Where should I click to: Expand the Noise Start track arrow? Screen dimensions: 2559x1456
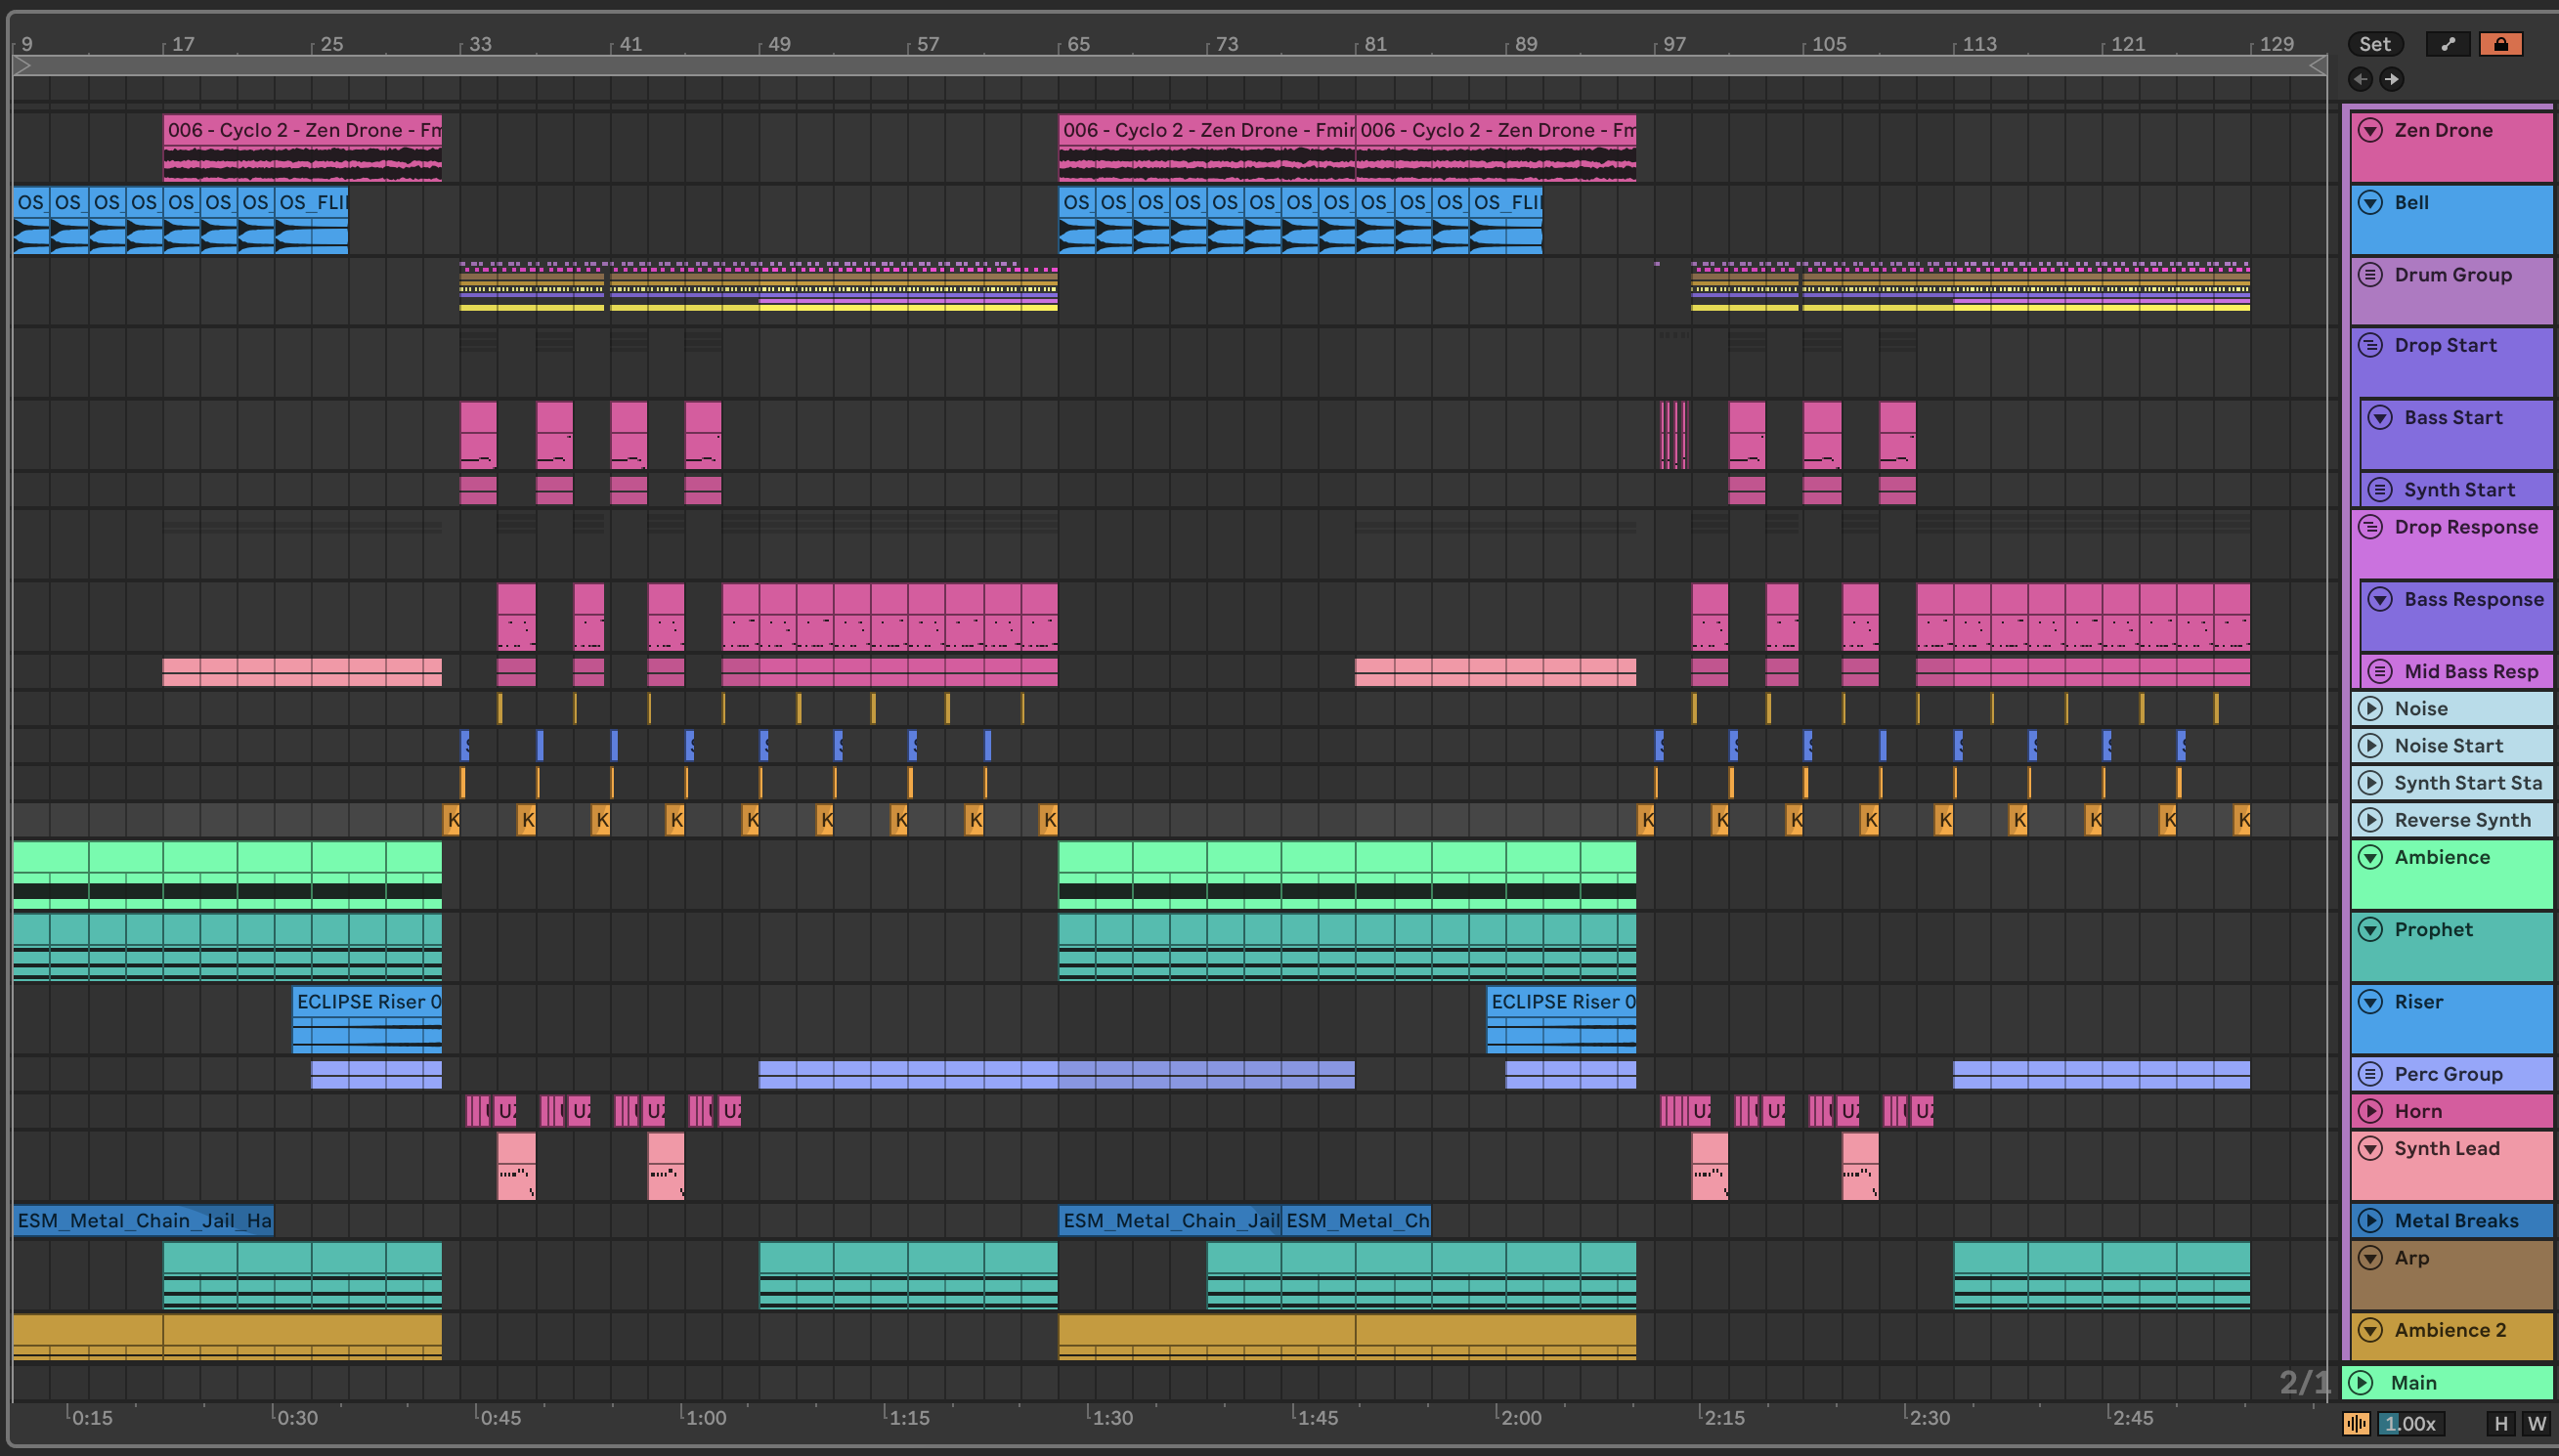tap(2370, 746)
